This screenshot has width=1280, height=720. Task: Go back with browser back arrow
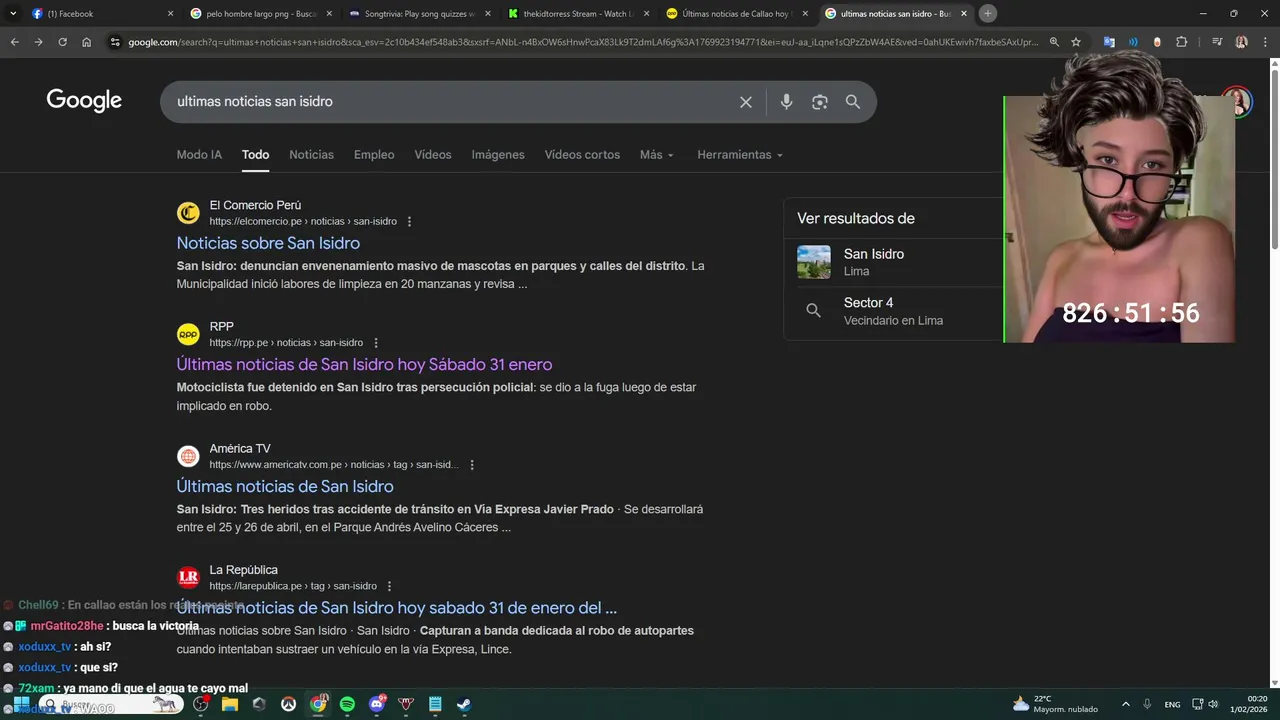(14, 42)
